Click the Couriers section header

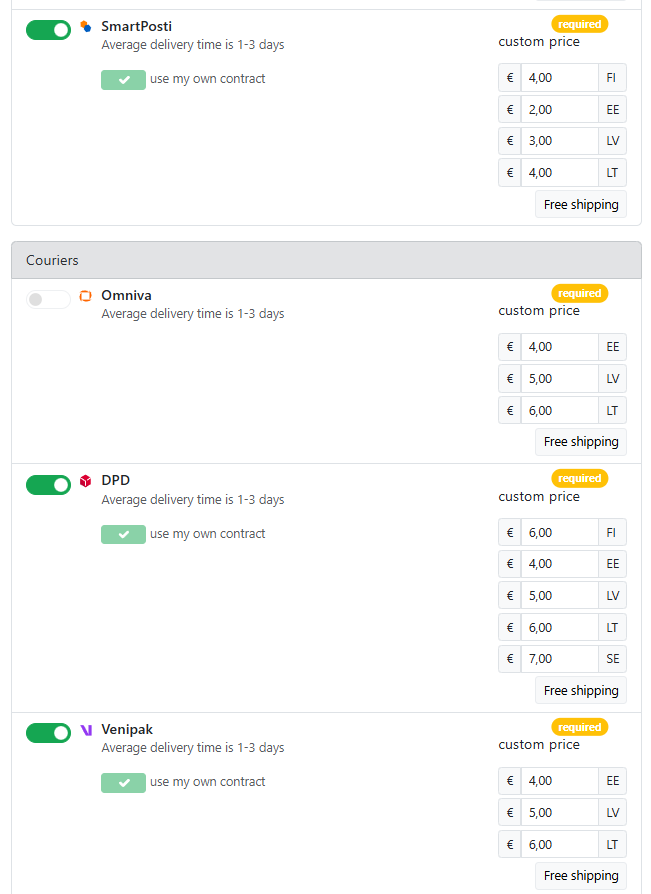pos(327,260)
